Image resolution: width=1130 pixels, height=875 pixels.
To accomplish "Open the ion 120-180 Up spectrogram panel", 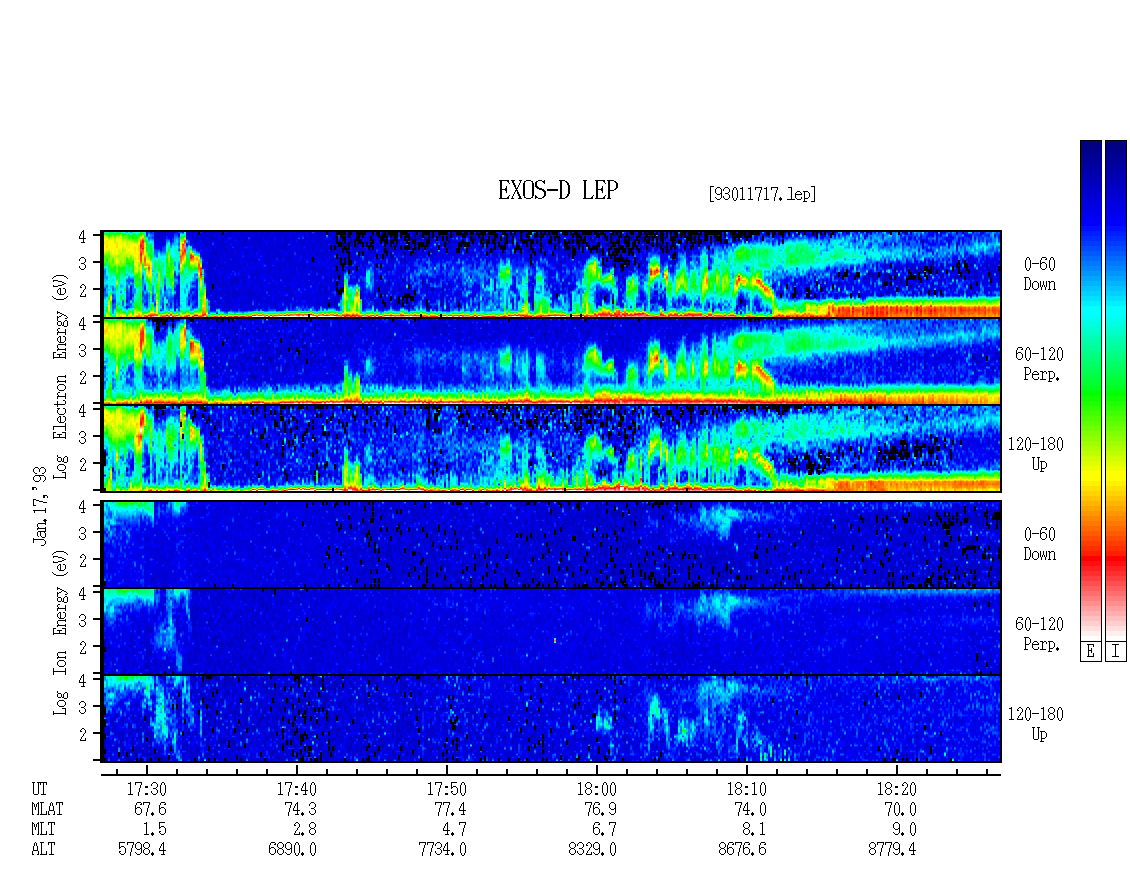I will (551, 719).
